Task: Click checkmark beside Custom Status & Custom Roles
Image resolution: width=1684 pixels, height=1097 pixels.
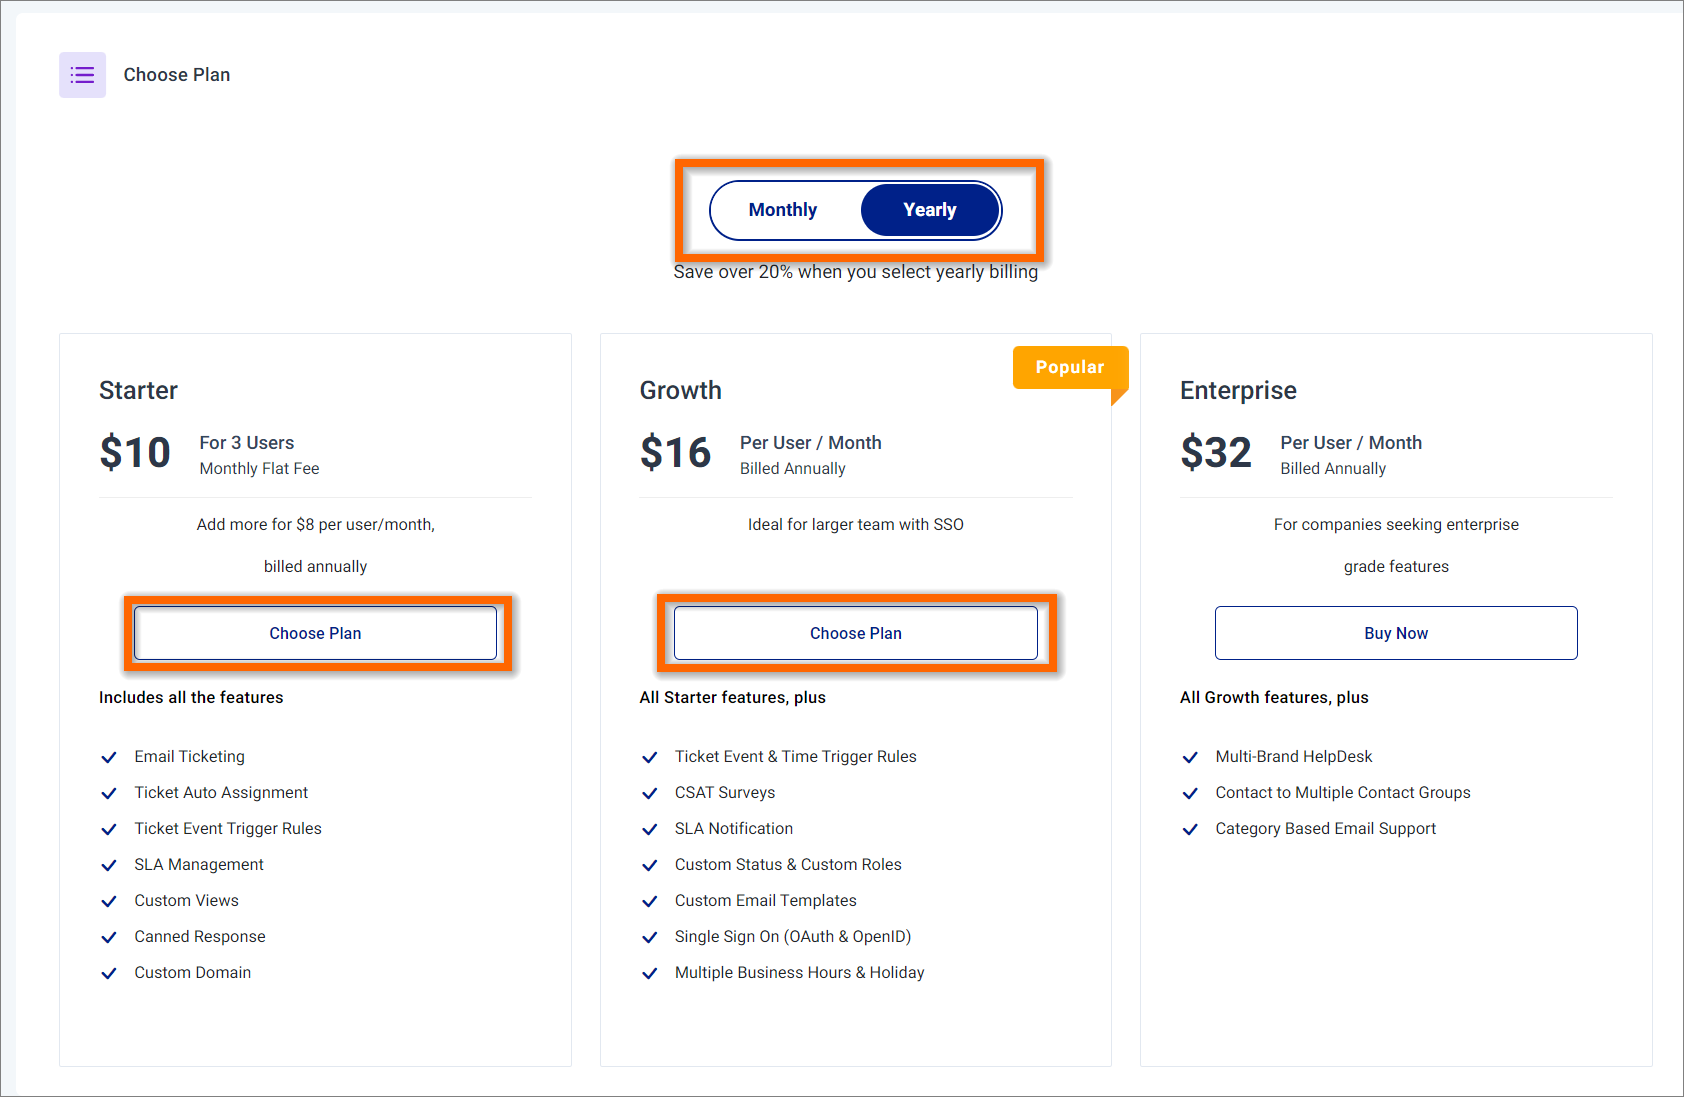Action: tap(650, 865)
